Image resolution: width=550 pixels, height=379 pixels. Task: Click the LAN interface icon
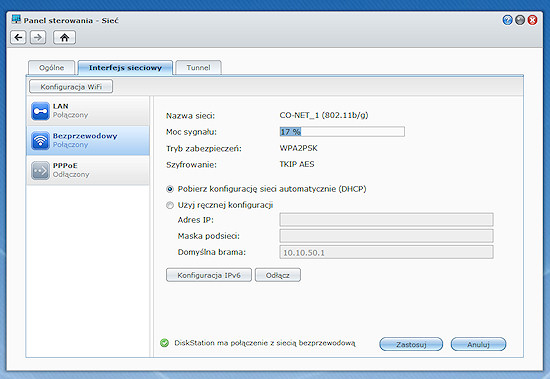coord(40,111)
